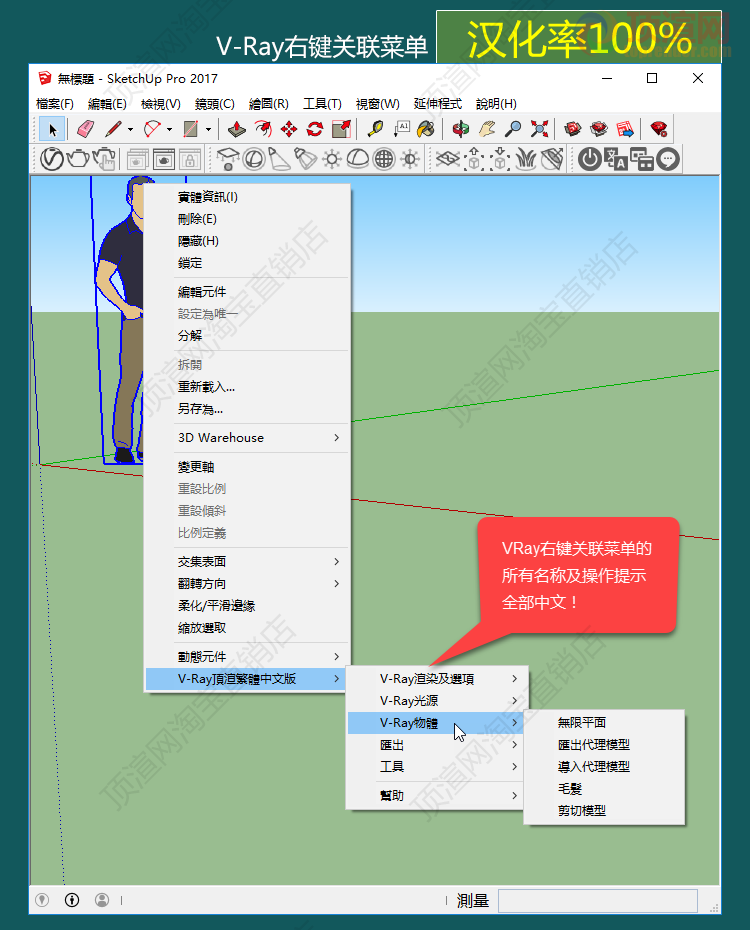Image resolution: width=750 pixels, height=930 pixels.
Task: Choose the Pencil line tool
Action: 113,129
